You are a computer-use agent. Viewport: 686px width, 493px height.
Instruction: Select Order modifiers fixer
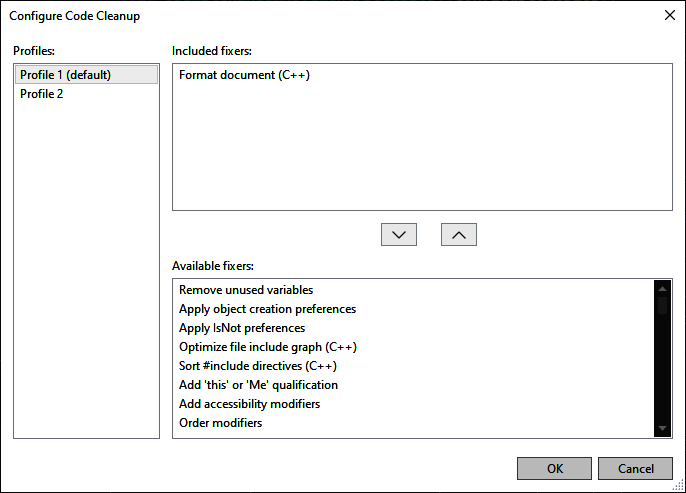[x=220, y=423]
